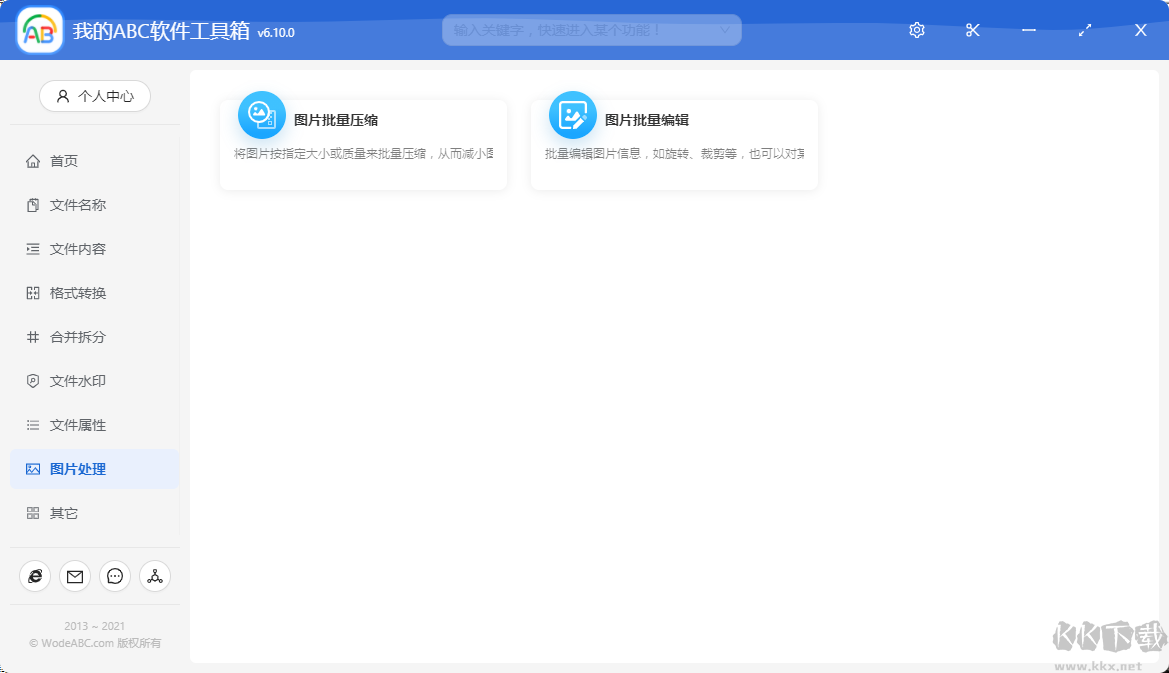Select 文件名称 from the sidebar
This screenshot has height=673, width=1169.
click(70, 204)
